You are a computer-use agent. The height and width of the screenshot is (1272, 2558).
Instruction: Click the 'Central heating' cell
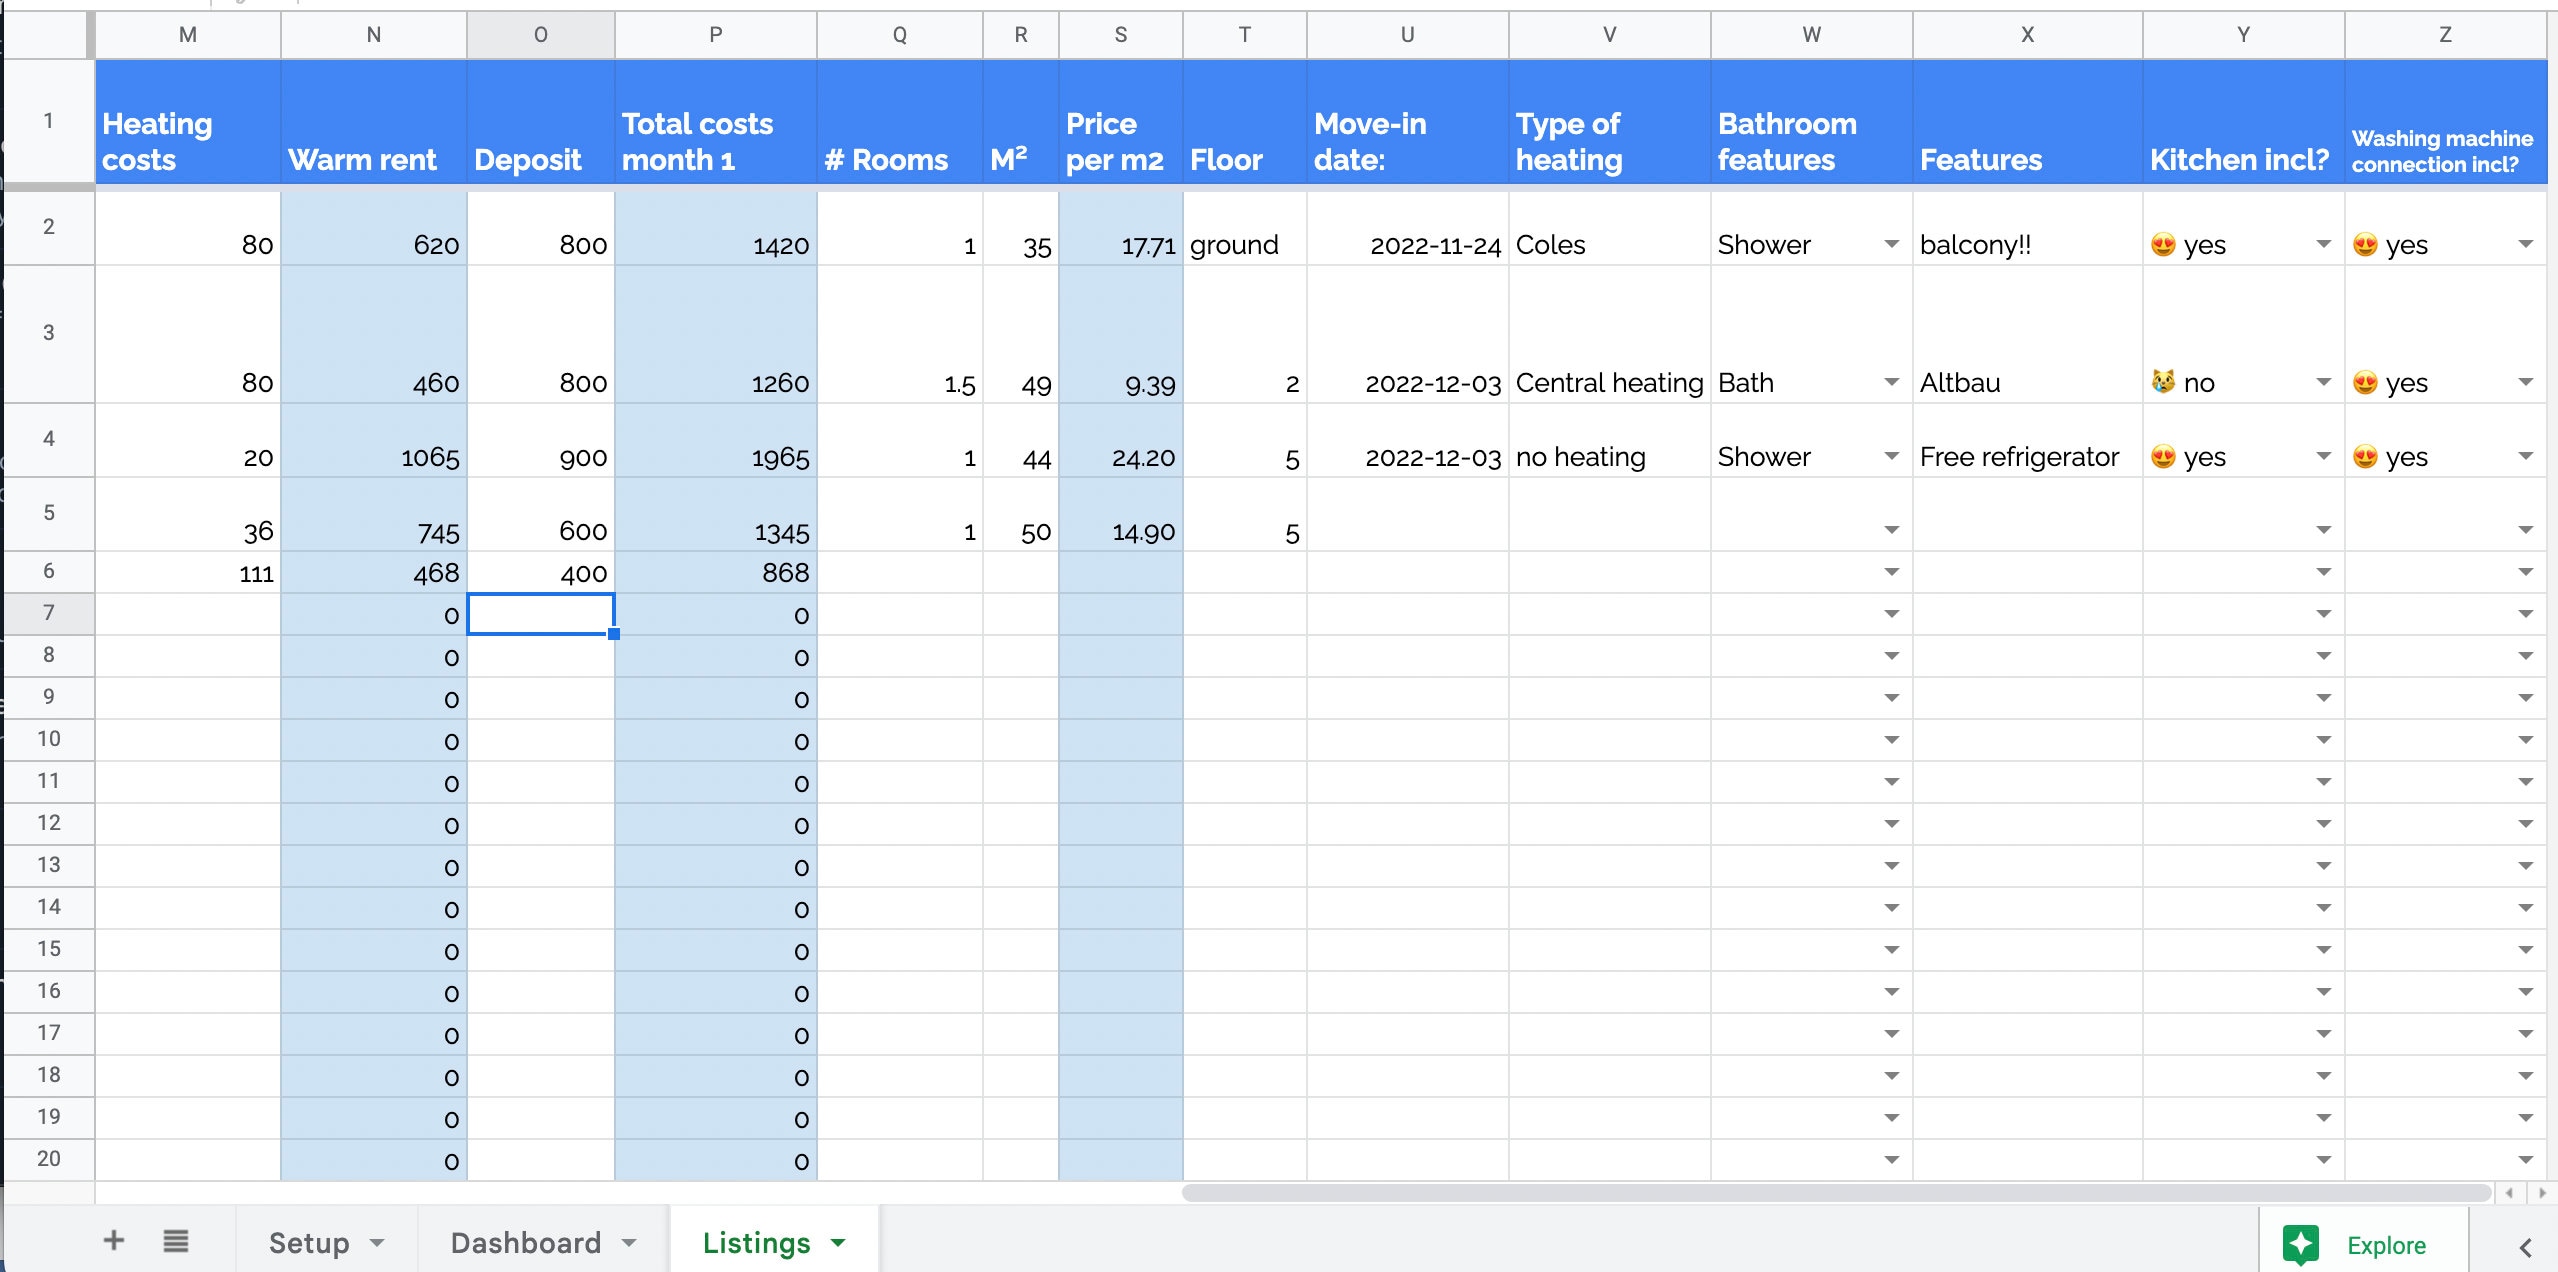(1610, 334)
